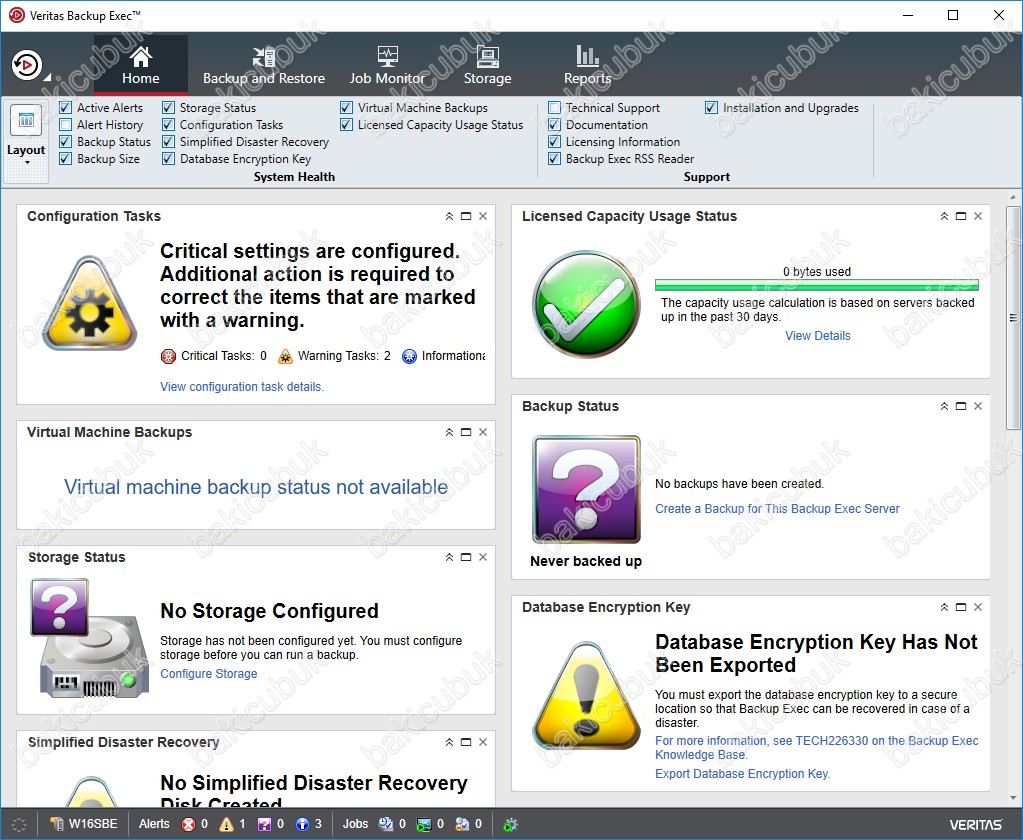Click the second Jobs icon in status bar
1023x840 pixels.
pos(424,824)
